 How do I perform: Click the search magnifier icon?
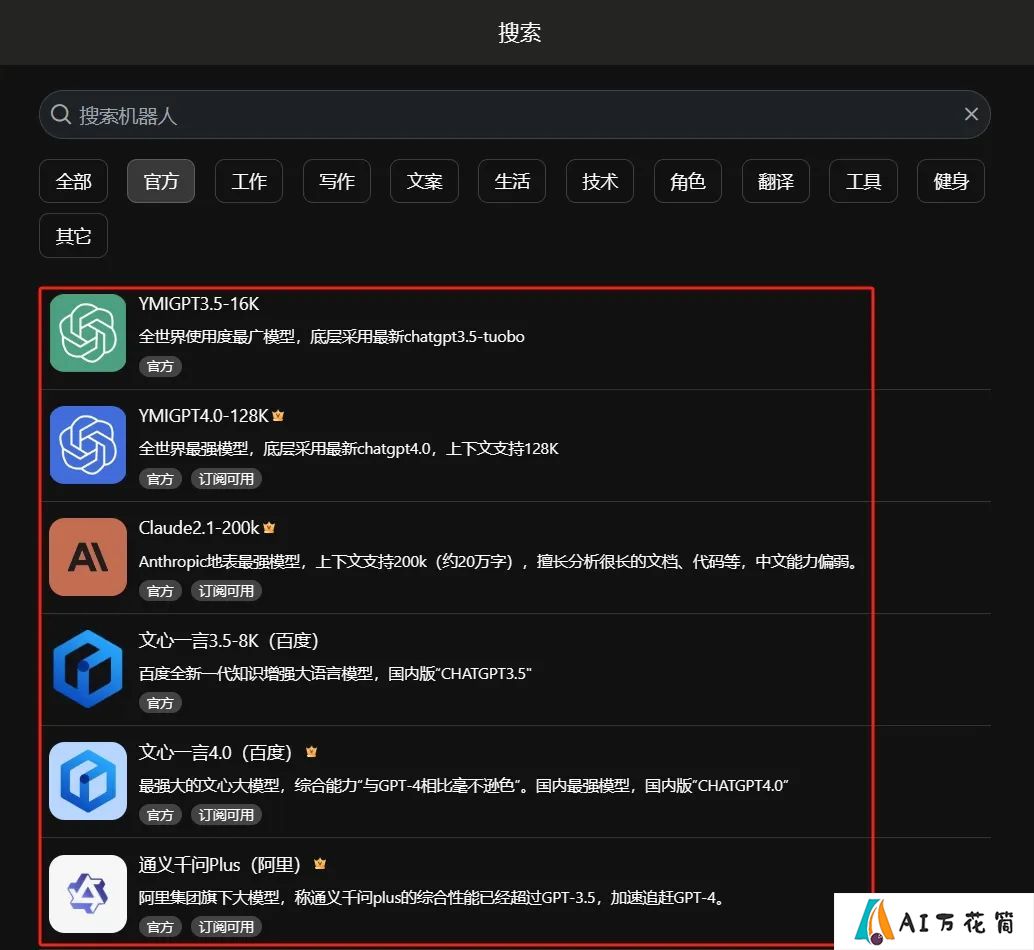[x=61, y=115]
